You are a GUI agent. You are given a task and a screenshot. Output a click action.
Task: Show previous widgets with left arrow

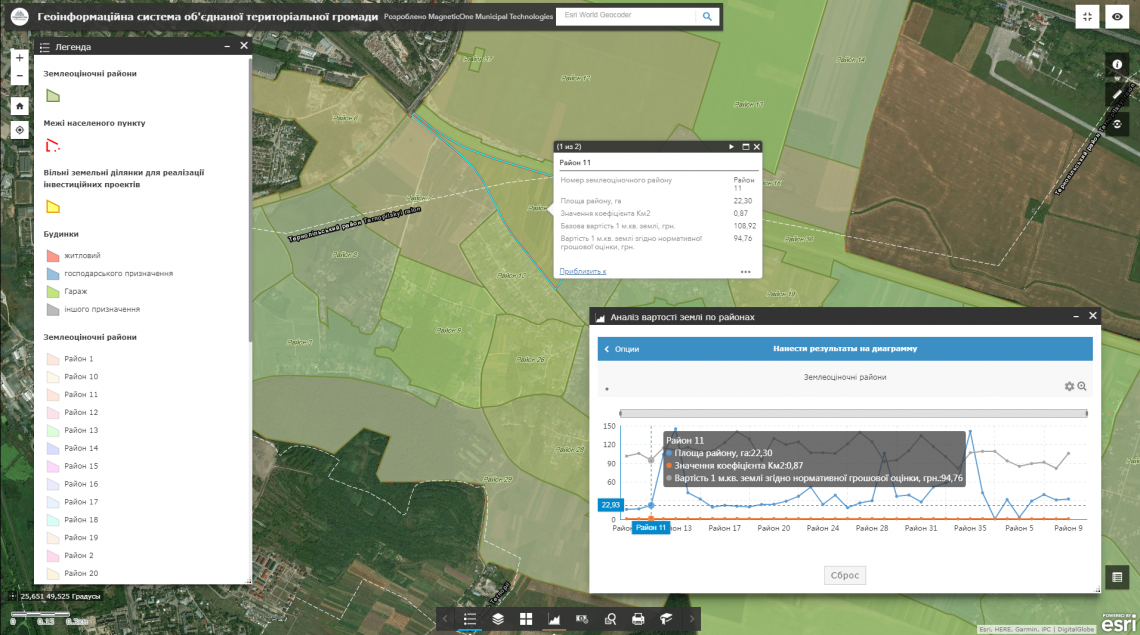[x=445, y=619]
